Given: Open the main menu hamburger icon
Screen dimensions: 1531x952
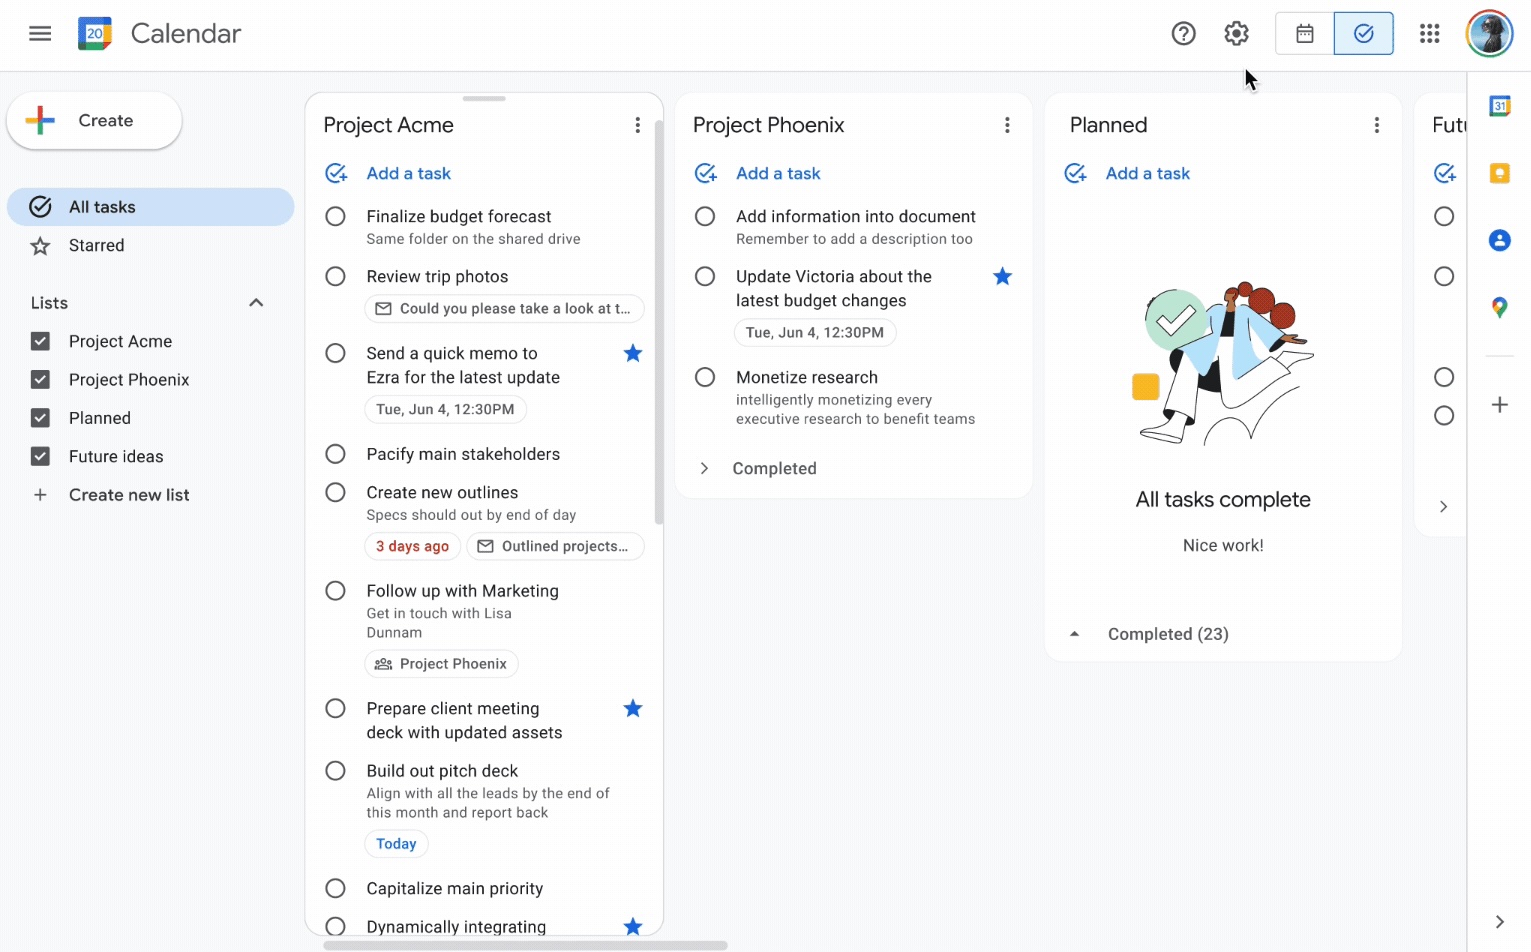Looking at the screenshot, I should 40,34.
